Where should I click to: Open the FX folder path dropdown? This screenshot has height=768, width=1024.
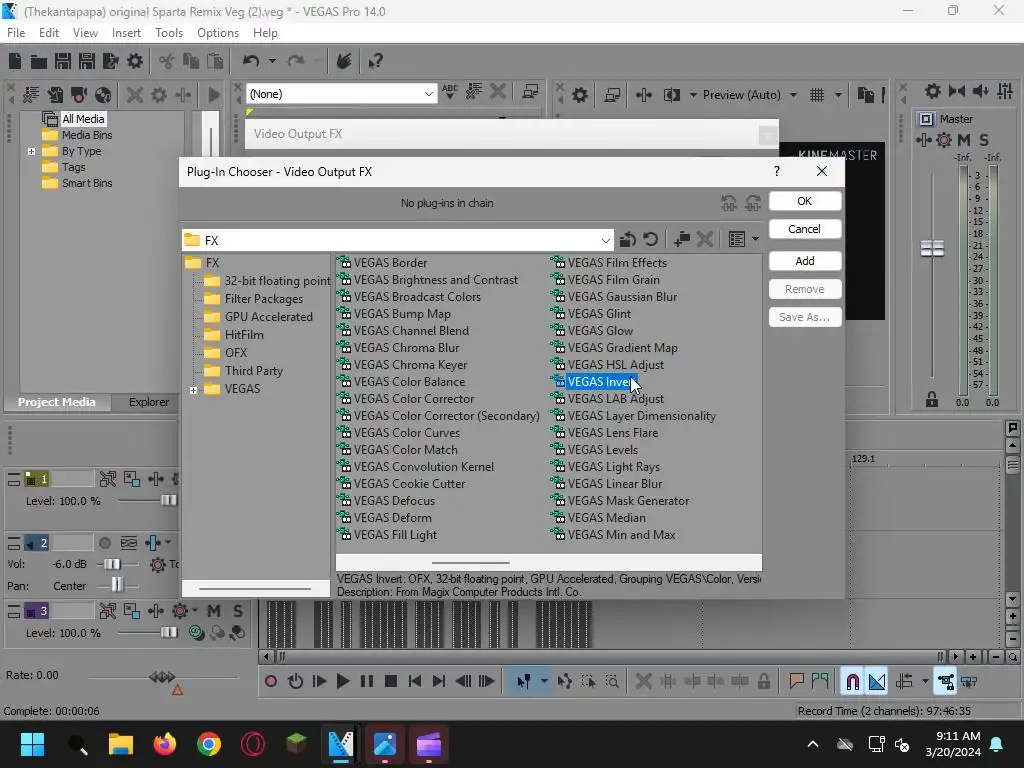pos(605,240)
